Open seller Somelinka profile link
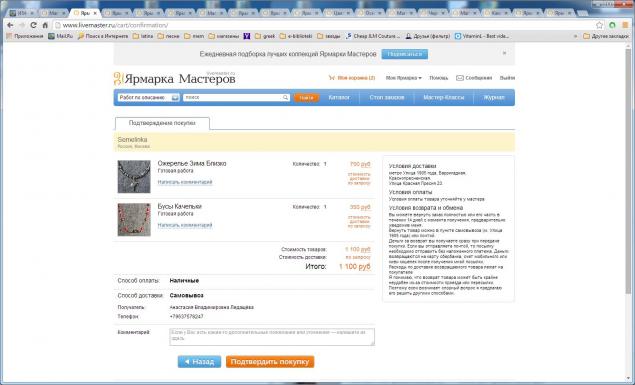The width and height of the screenshot is (635, 385). [132, 139]
